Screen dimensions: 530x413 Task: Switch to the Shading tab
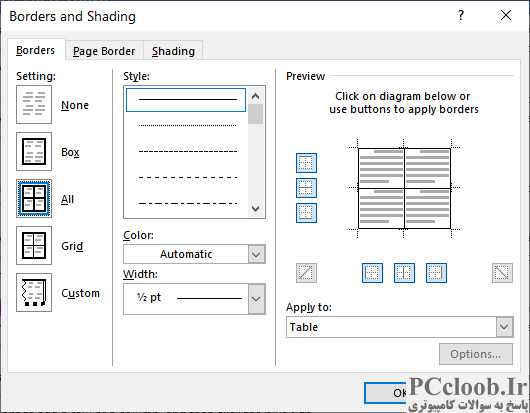coord(173,51)
